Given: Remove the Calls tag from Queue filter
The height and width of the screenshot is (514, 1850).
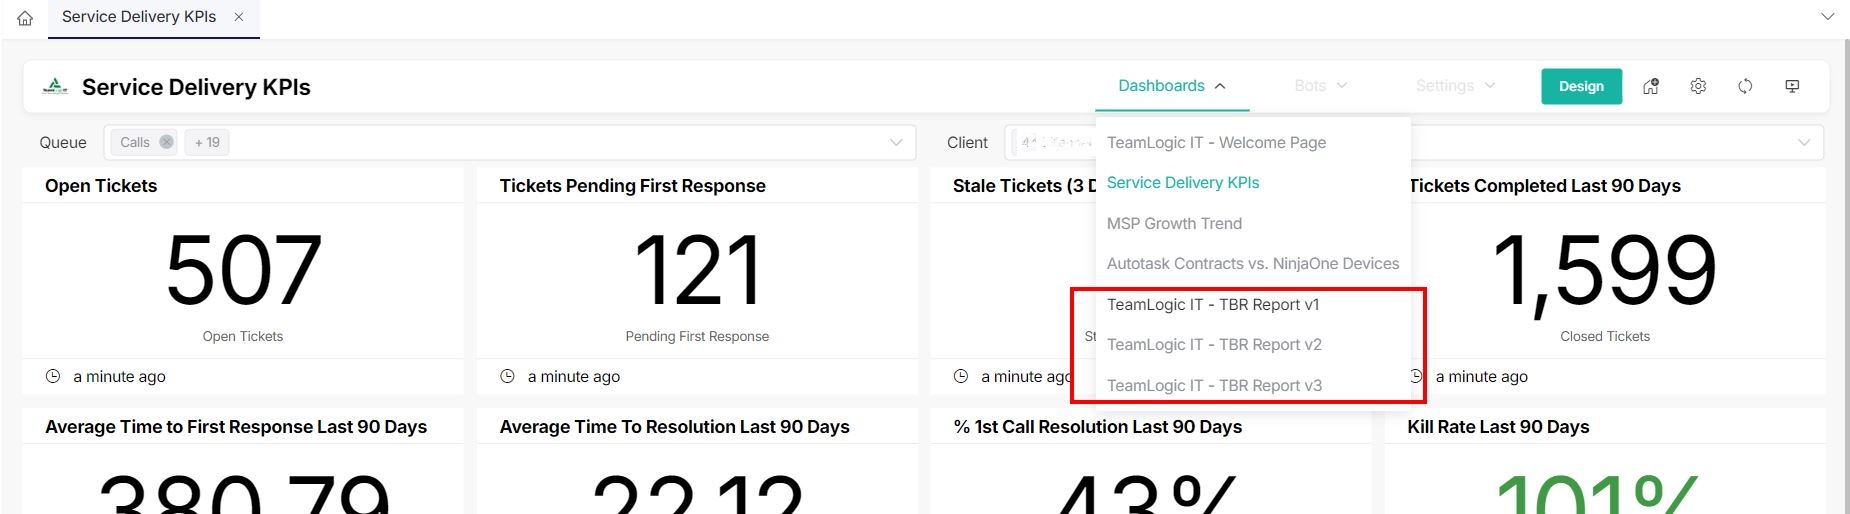Looking at the screenshot, I should pos(167,142).
